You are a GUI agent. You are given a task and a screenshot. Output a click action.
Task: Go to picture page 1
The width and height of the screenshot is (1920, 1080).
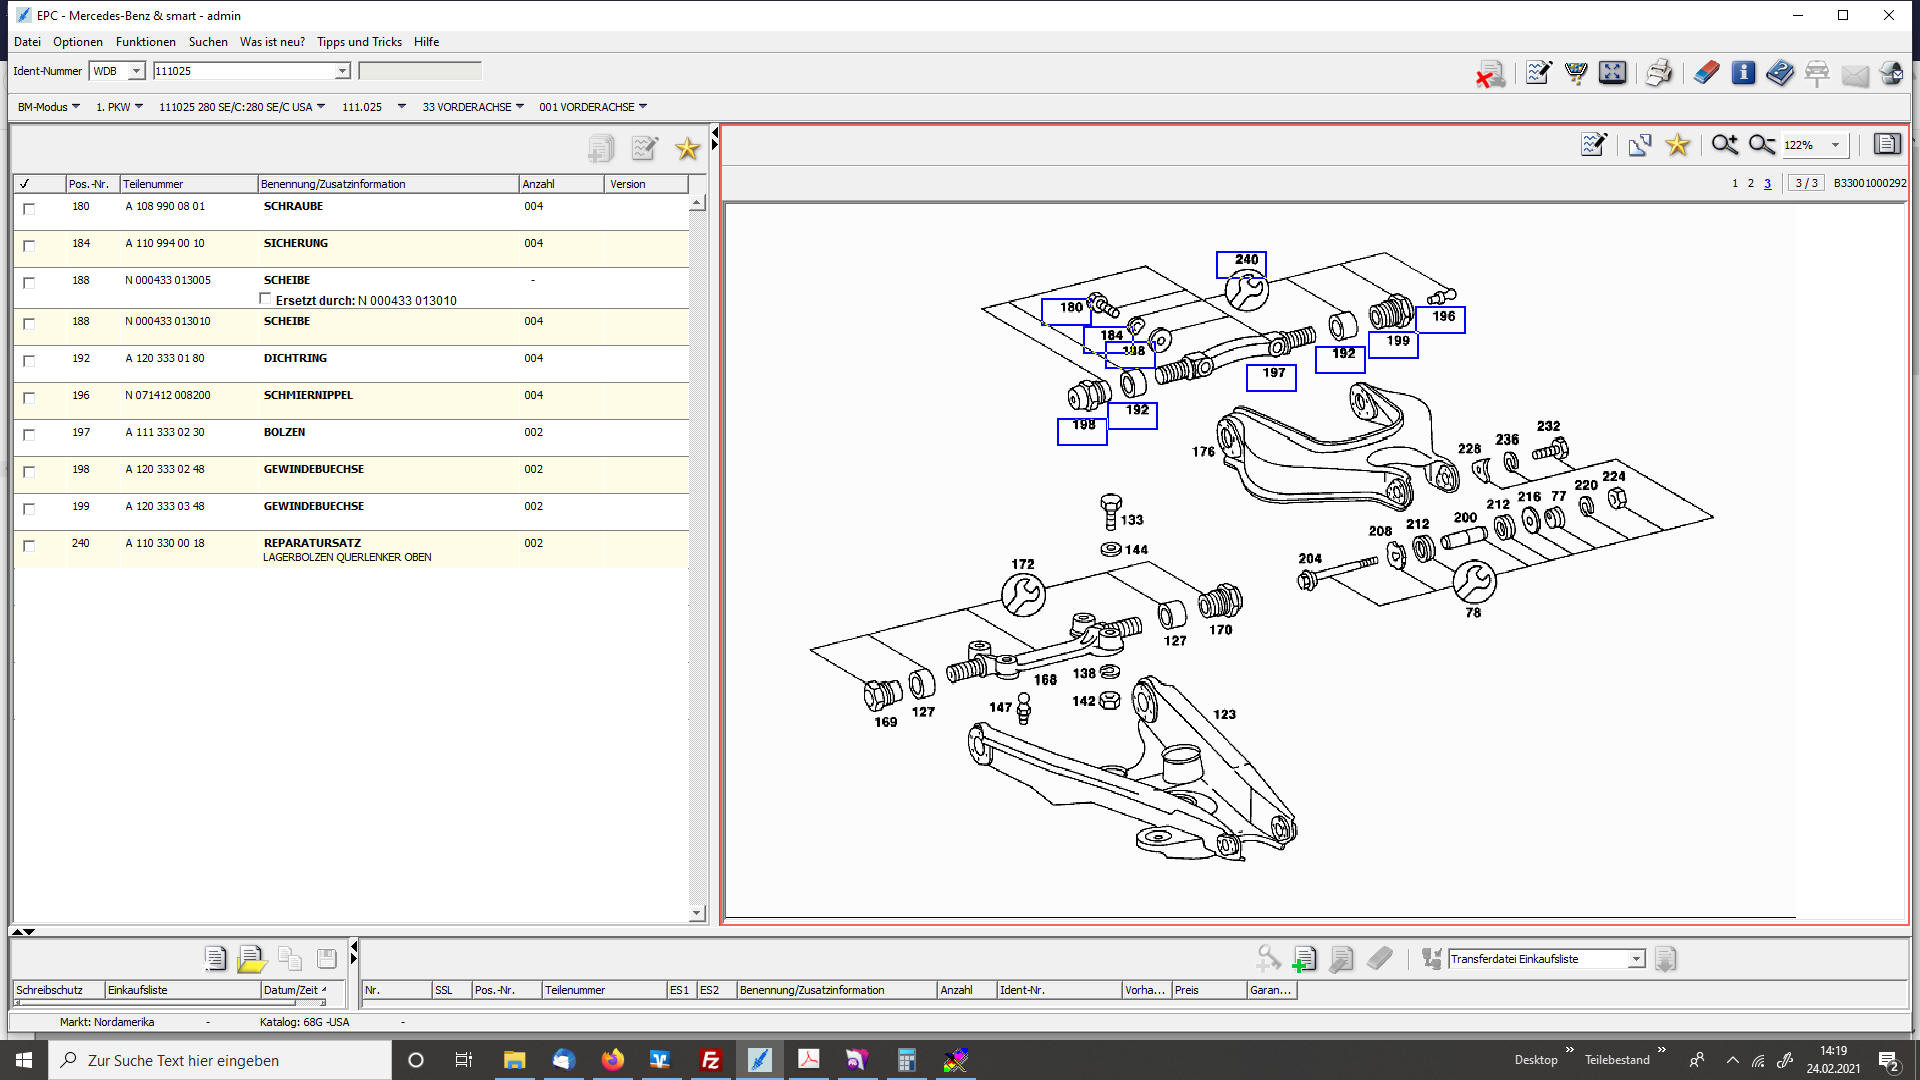tap(1735, 184)
